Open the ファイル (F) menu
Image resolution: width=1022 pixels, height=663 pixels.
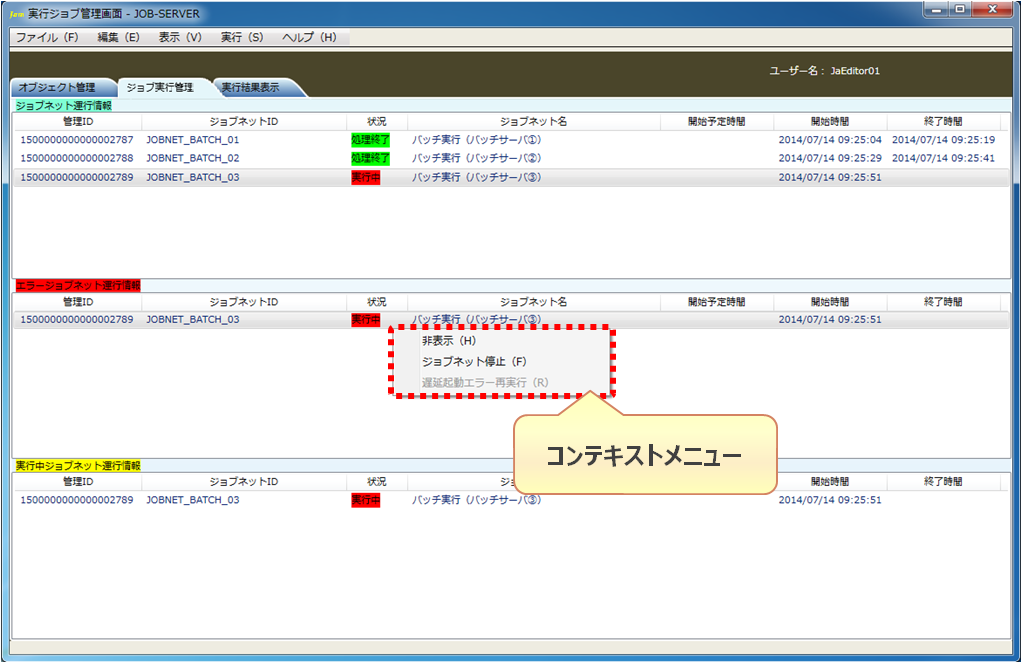pyautogui.click(x=47, y=37)
